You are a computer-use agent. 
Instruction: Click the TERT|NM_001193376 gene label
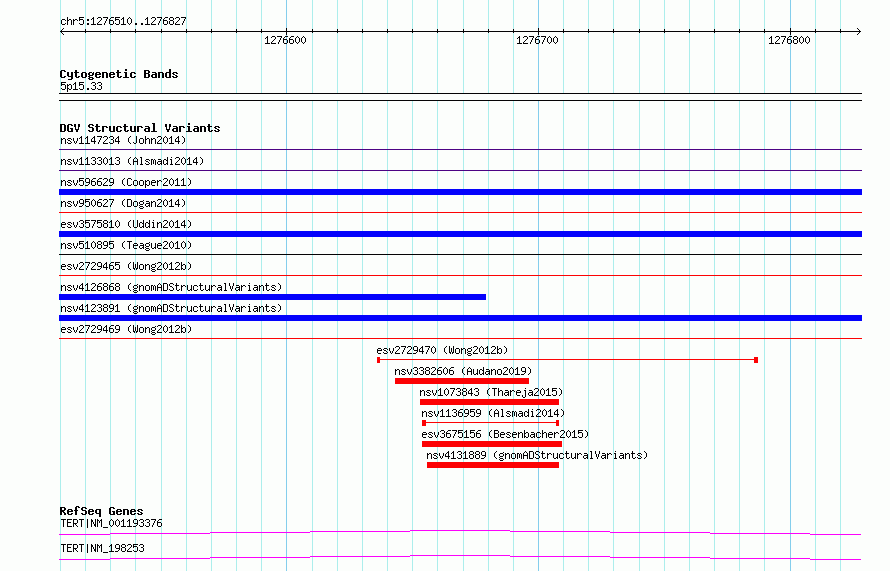[111, 523]
